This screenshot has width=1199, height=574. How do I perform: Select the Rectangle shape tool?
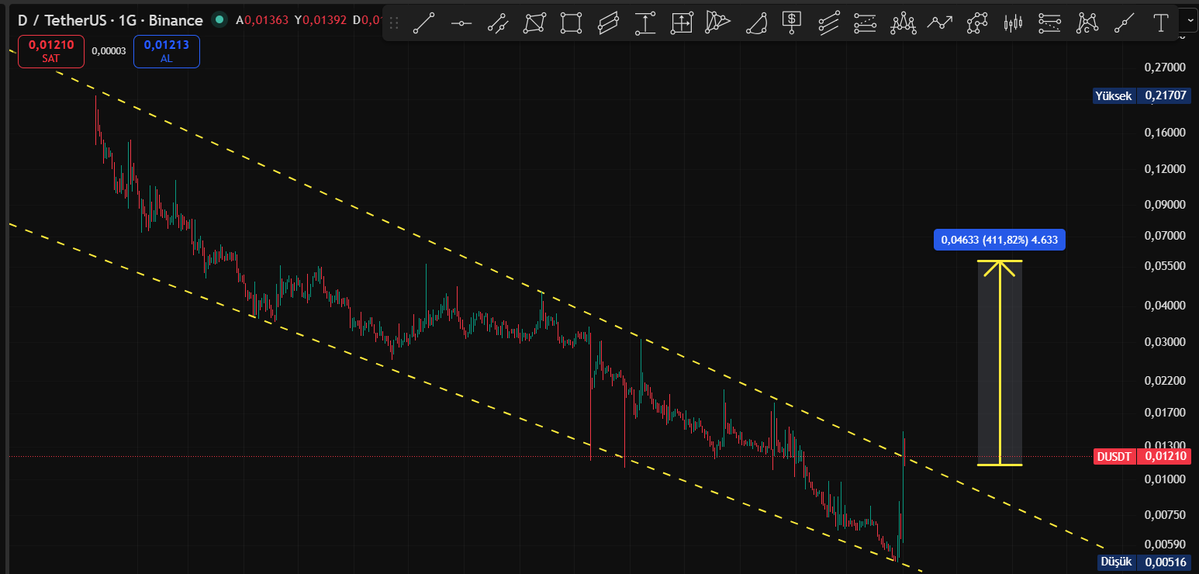(571, 24)
